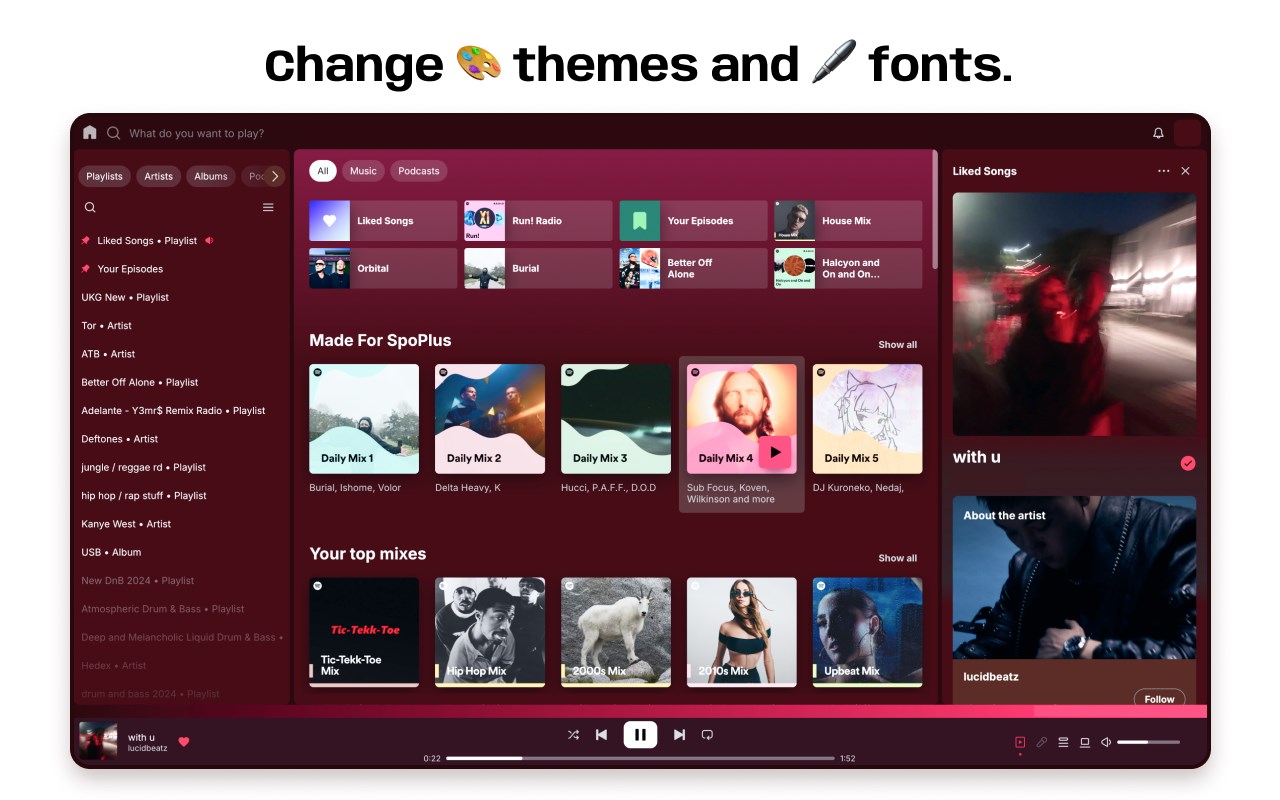Open Daily Mix 1 cover
Screen dimensions: 1280x800
coord(364,419)
